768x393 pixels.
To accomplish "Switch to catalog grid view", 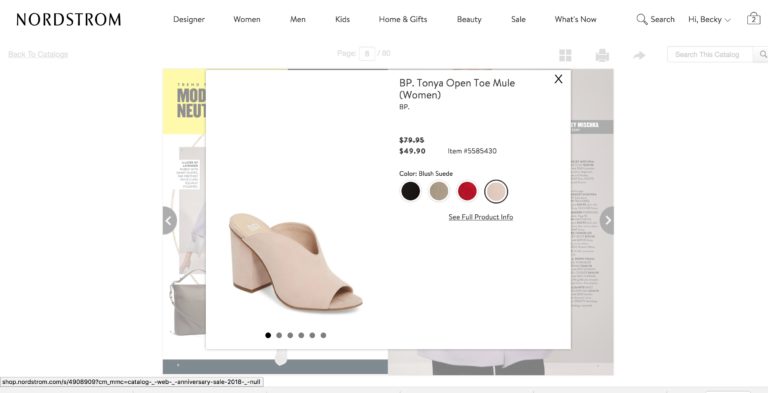I will click(565, 55).
